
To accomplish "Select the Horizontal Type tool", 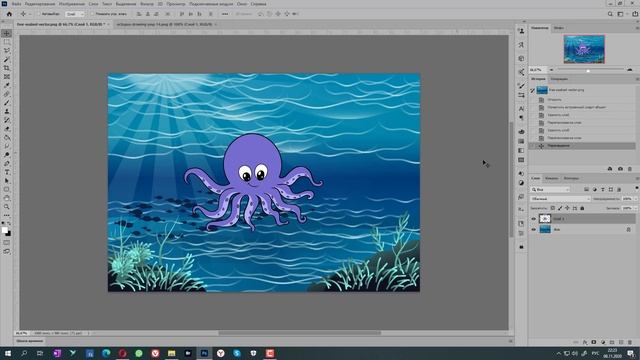I will (x=7, y=172).
